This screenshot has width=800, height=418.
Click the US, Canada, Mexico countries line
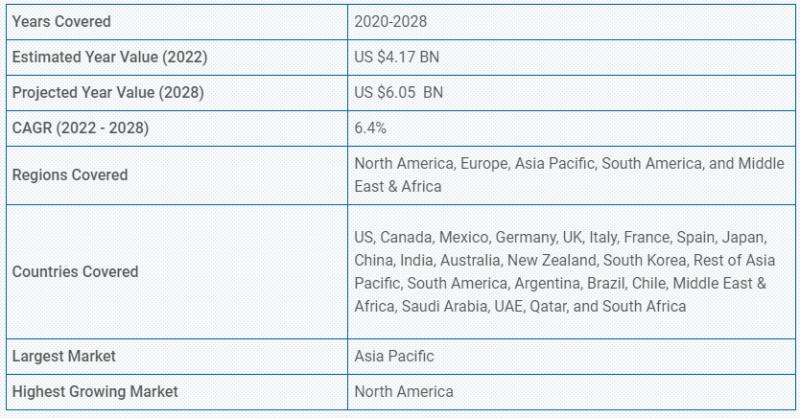pos(561,237)
